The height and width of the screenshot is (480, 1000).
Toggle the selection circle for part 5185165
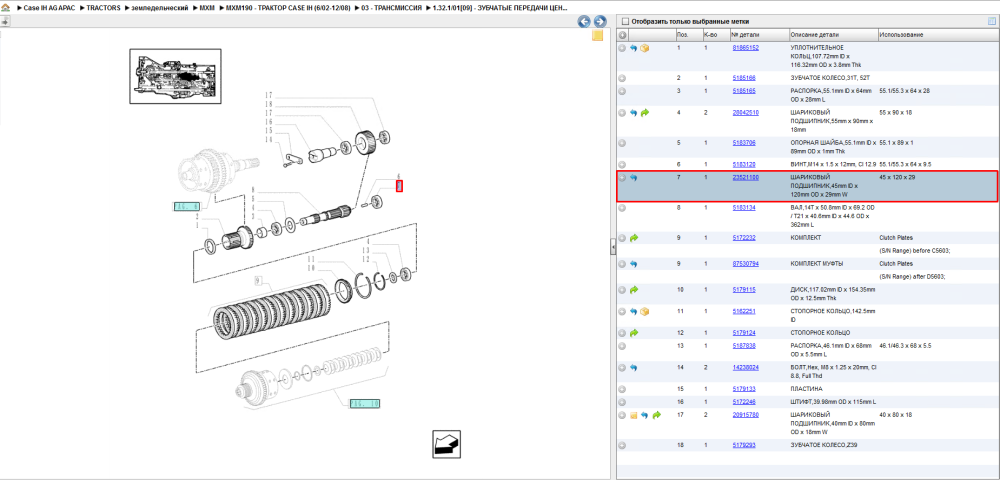tap(622, 91)
